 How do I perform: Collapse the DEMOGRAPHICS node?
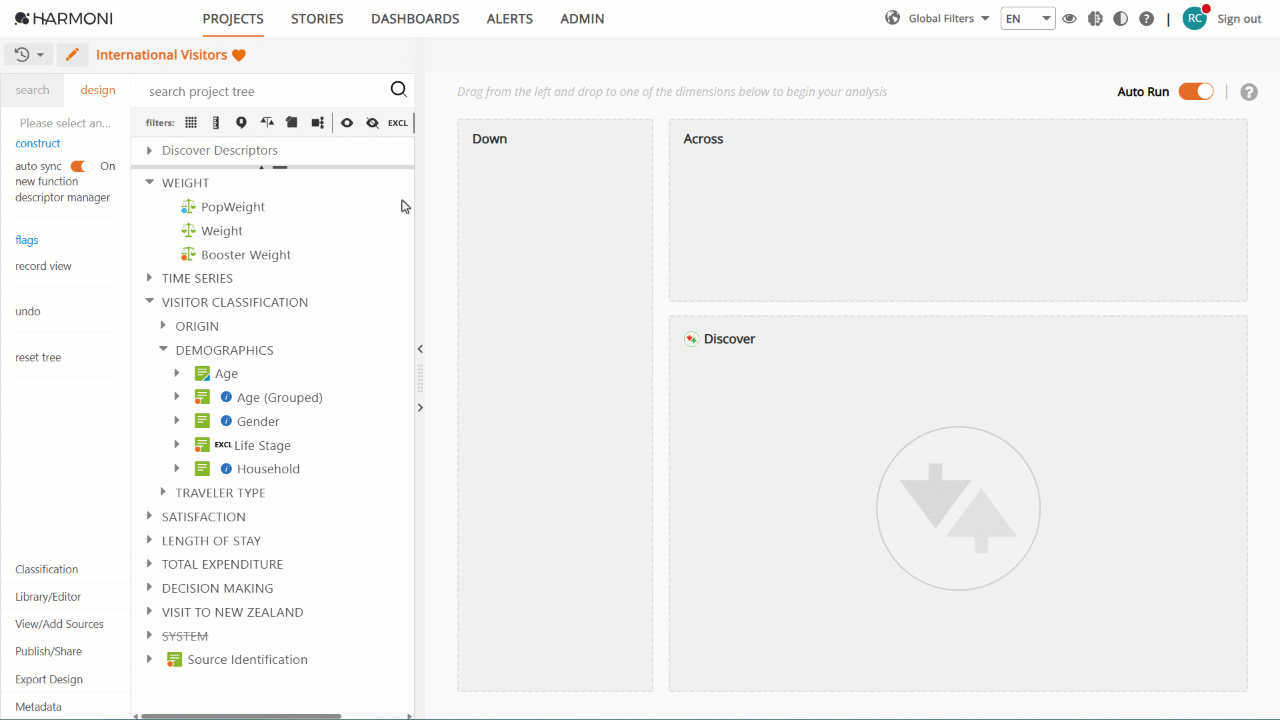click(164, 350)
